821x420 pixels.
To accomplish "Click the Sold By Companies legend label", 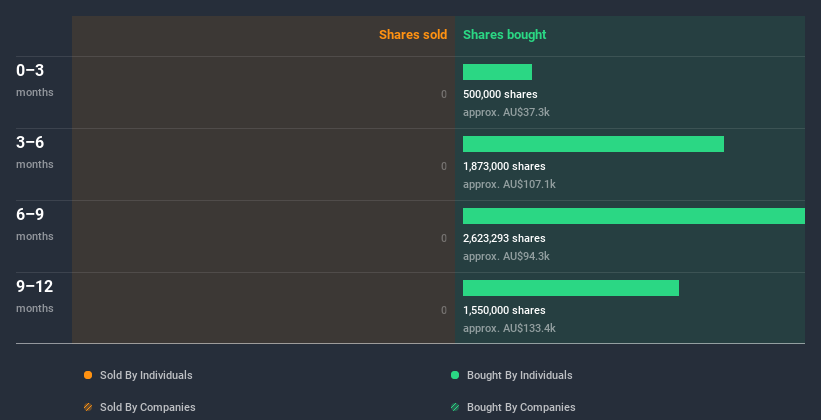I will click(148, 407).
